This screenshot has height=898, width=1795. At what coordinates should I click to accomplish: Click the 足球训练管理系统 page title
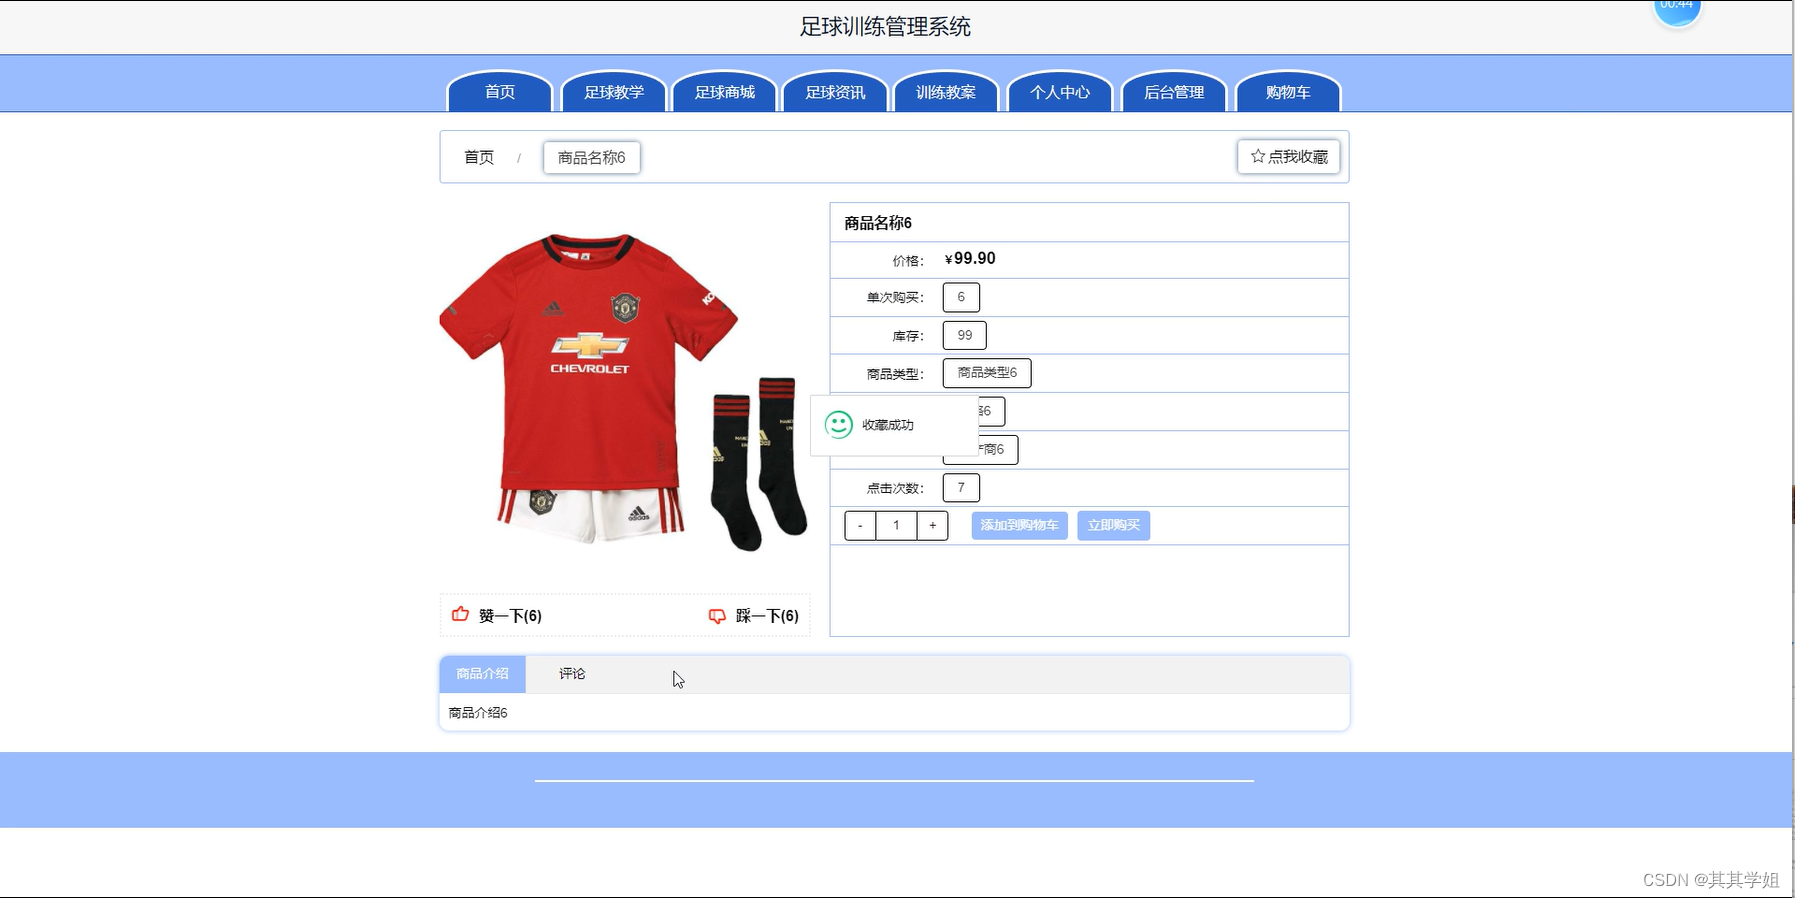click(x=885, y=27)
